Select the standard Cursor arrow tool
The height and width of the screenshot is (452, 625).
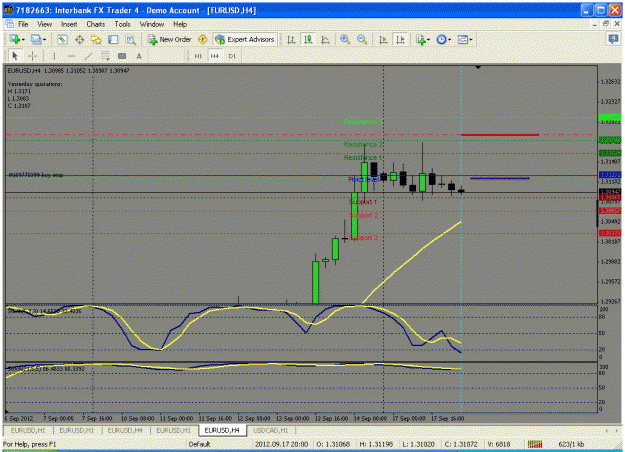tap(15, 56)
